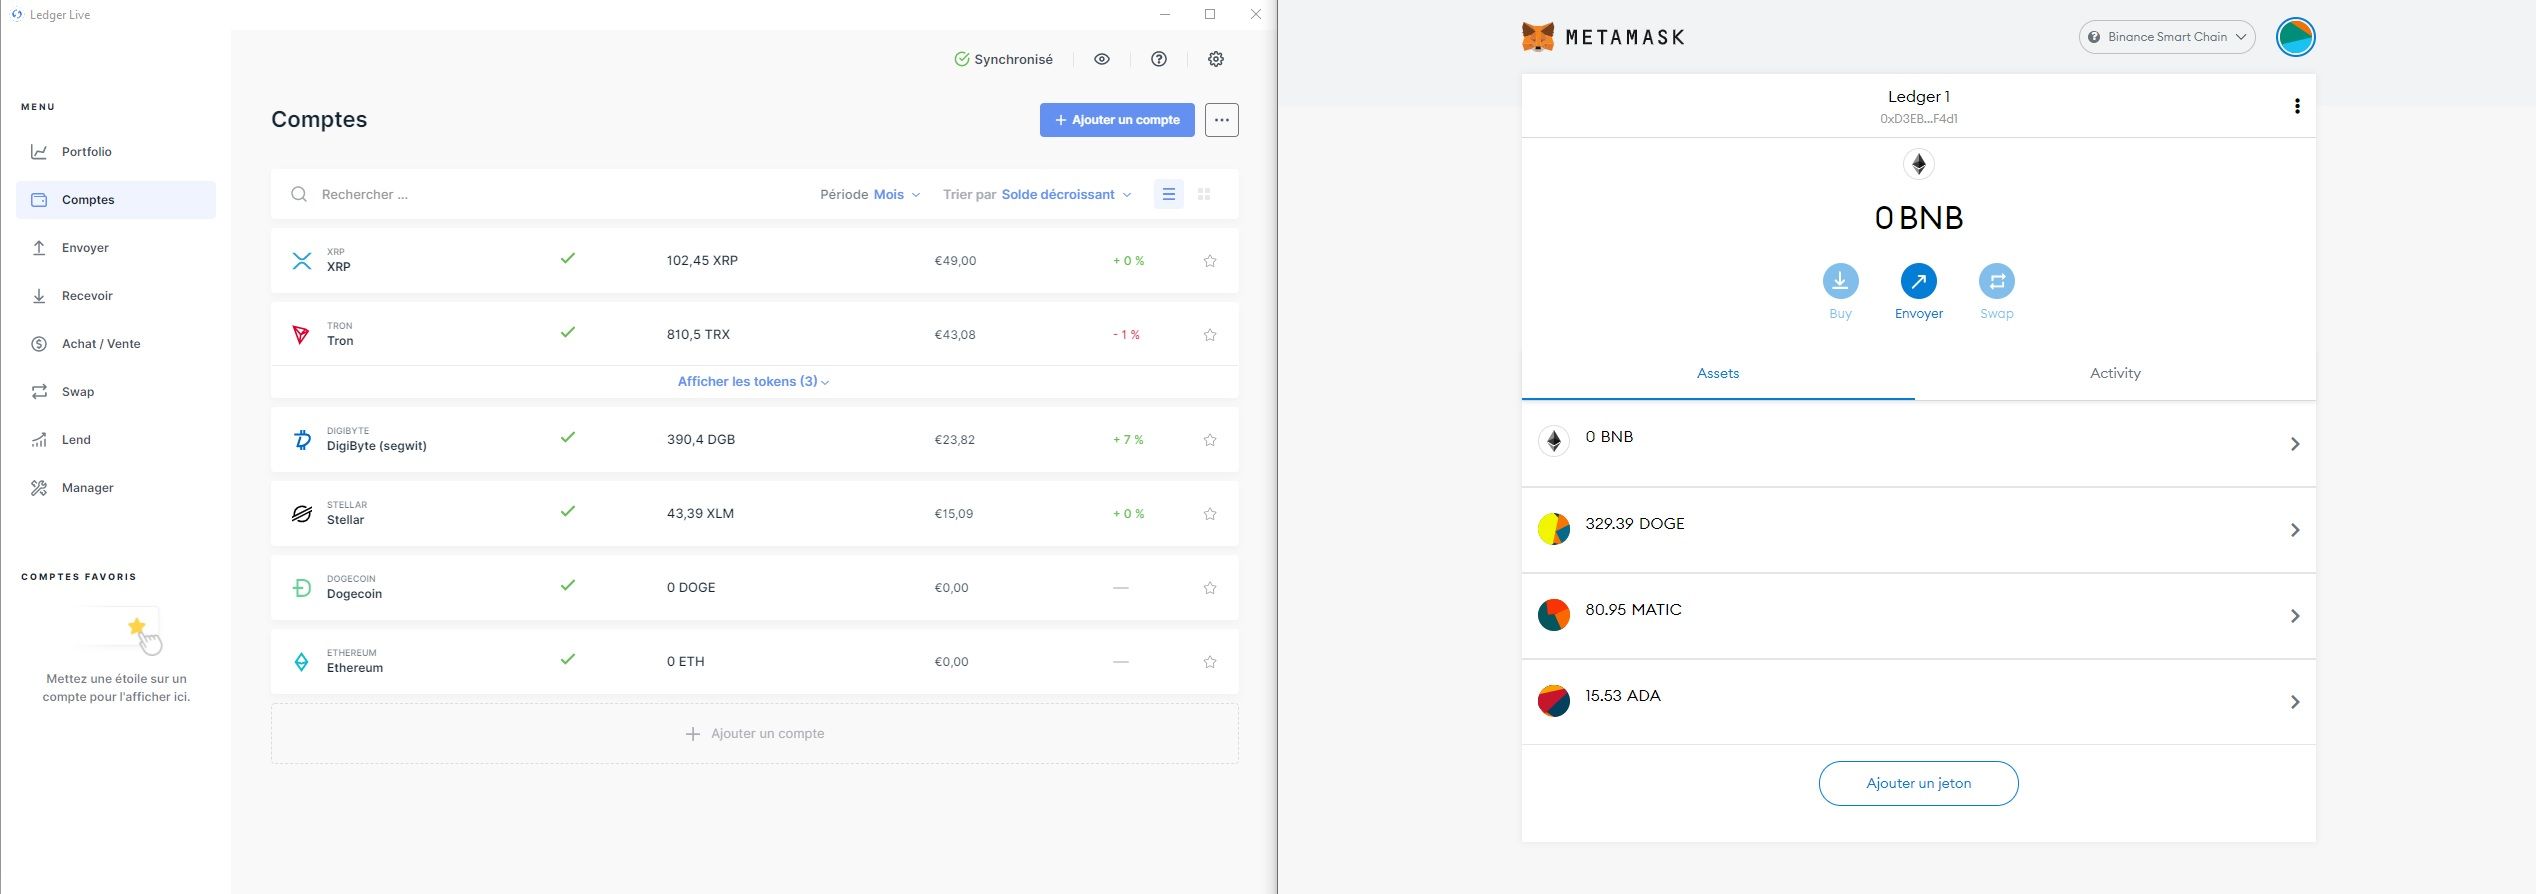Switch to grid view of accounts
2536x894 pixels.
point(1204,194)
